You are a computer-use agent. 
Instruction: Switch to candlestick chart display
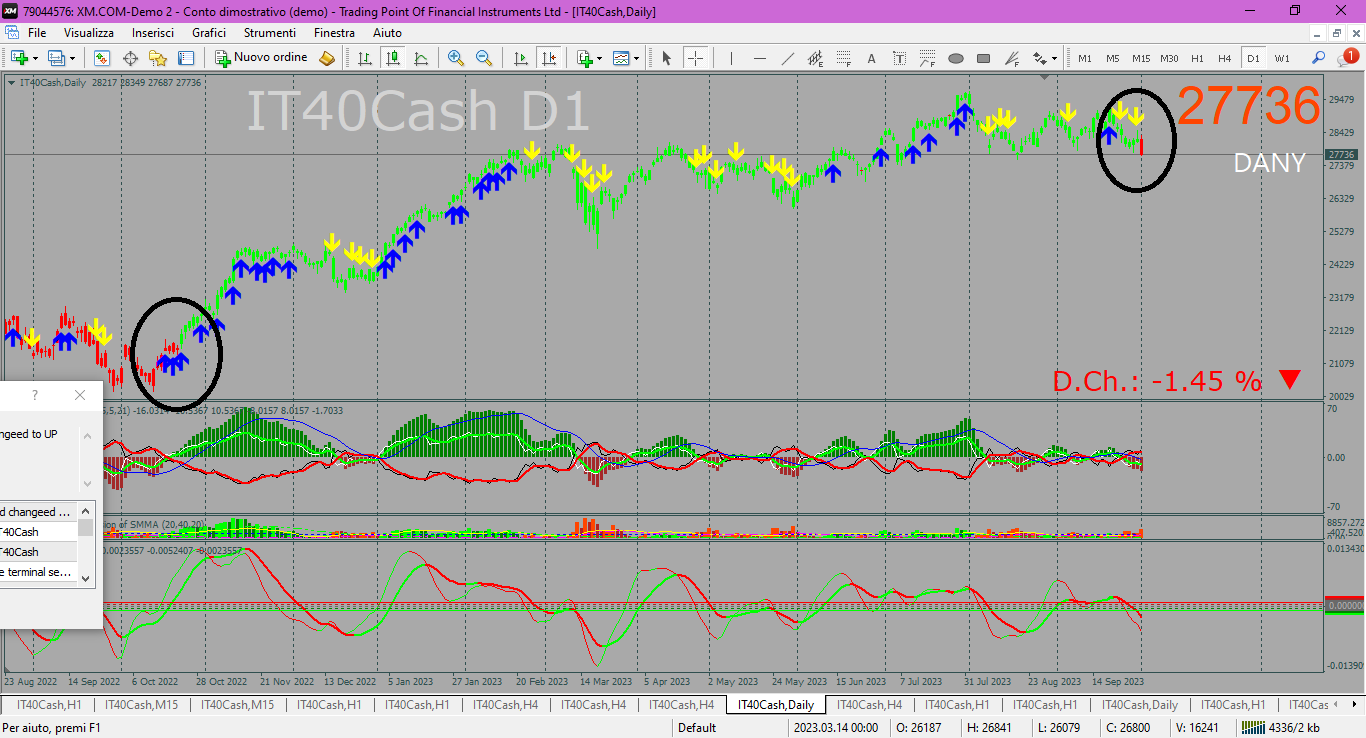click(x=394, y=58)
